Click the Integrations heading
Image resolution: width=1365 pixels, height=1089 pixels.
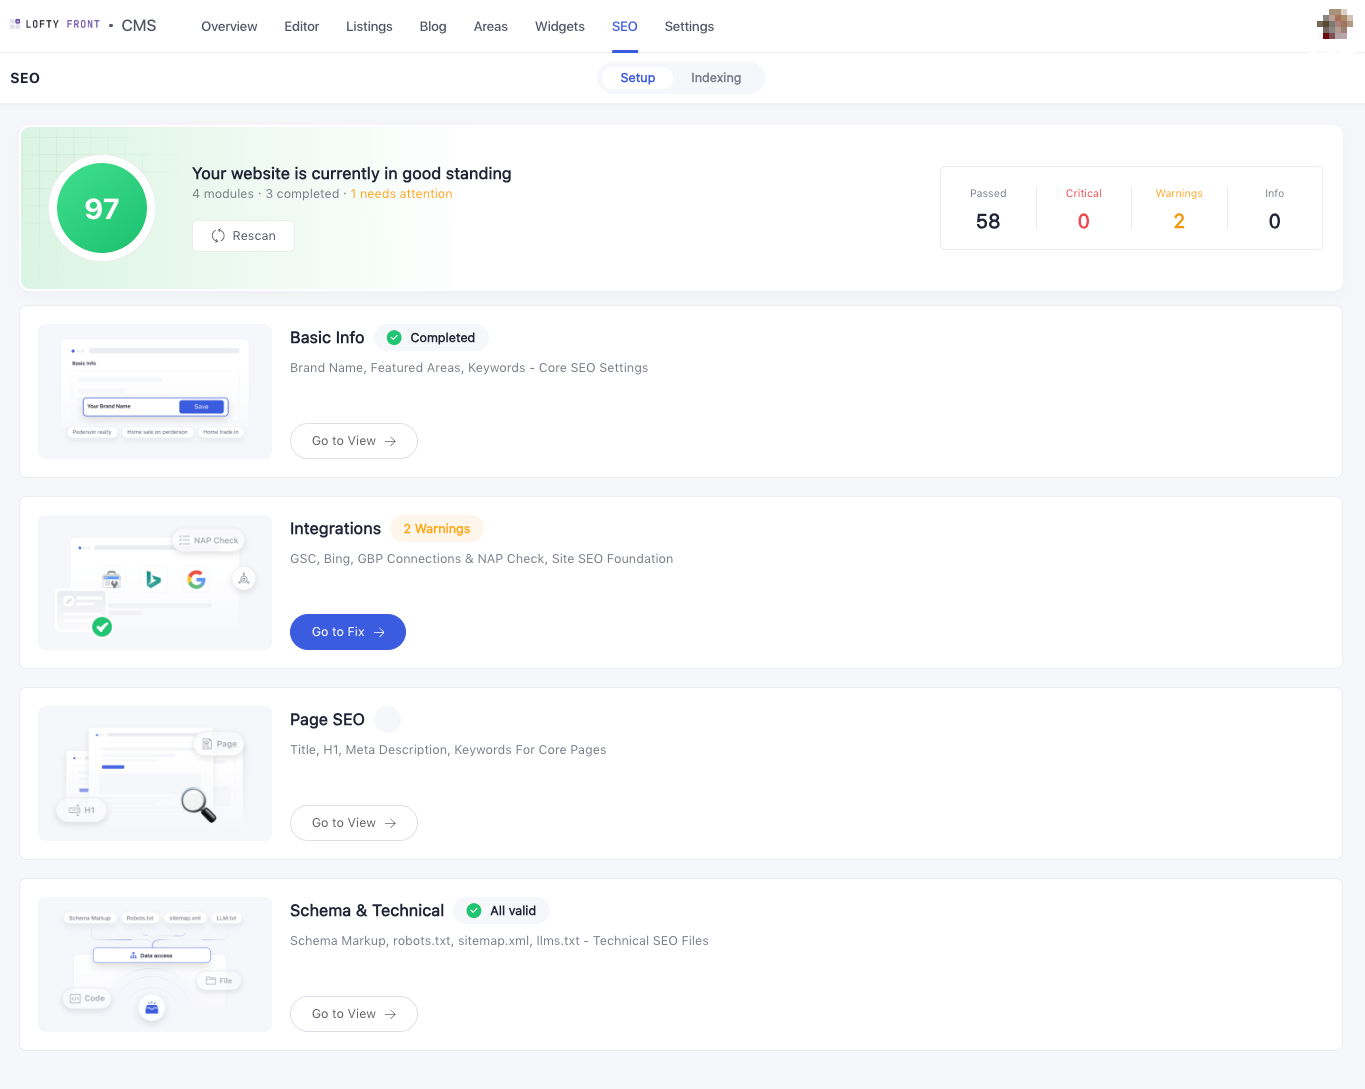[335, 529]
